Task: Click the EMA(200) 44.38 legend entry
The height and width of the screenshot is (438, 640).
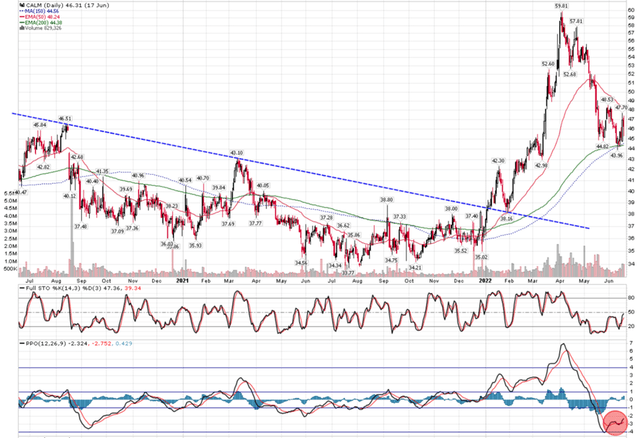Action: (x=41, y=23)
